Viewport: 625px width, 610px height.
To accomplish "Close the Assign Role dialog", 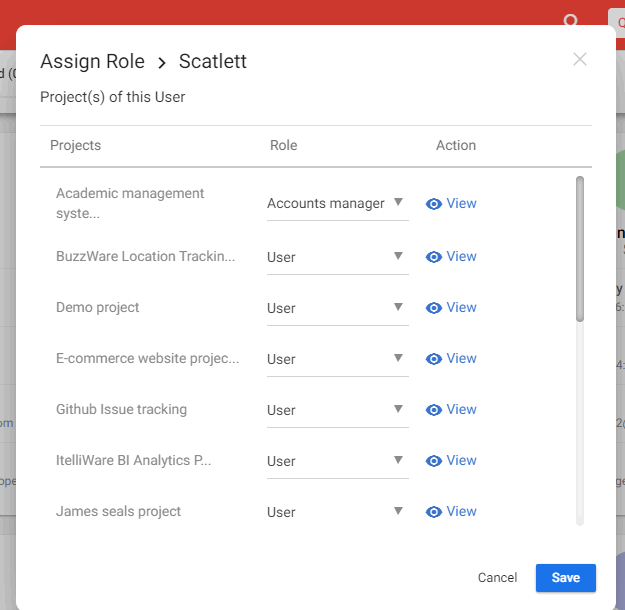I will (x=580, y=59).
